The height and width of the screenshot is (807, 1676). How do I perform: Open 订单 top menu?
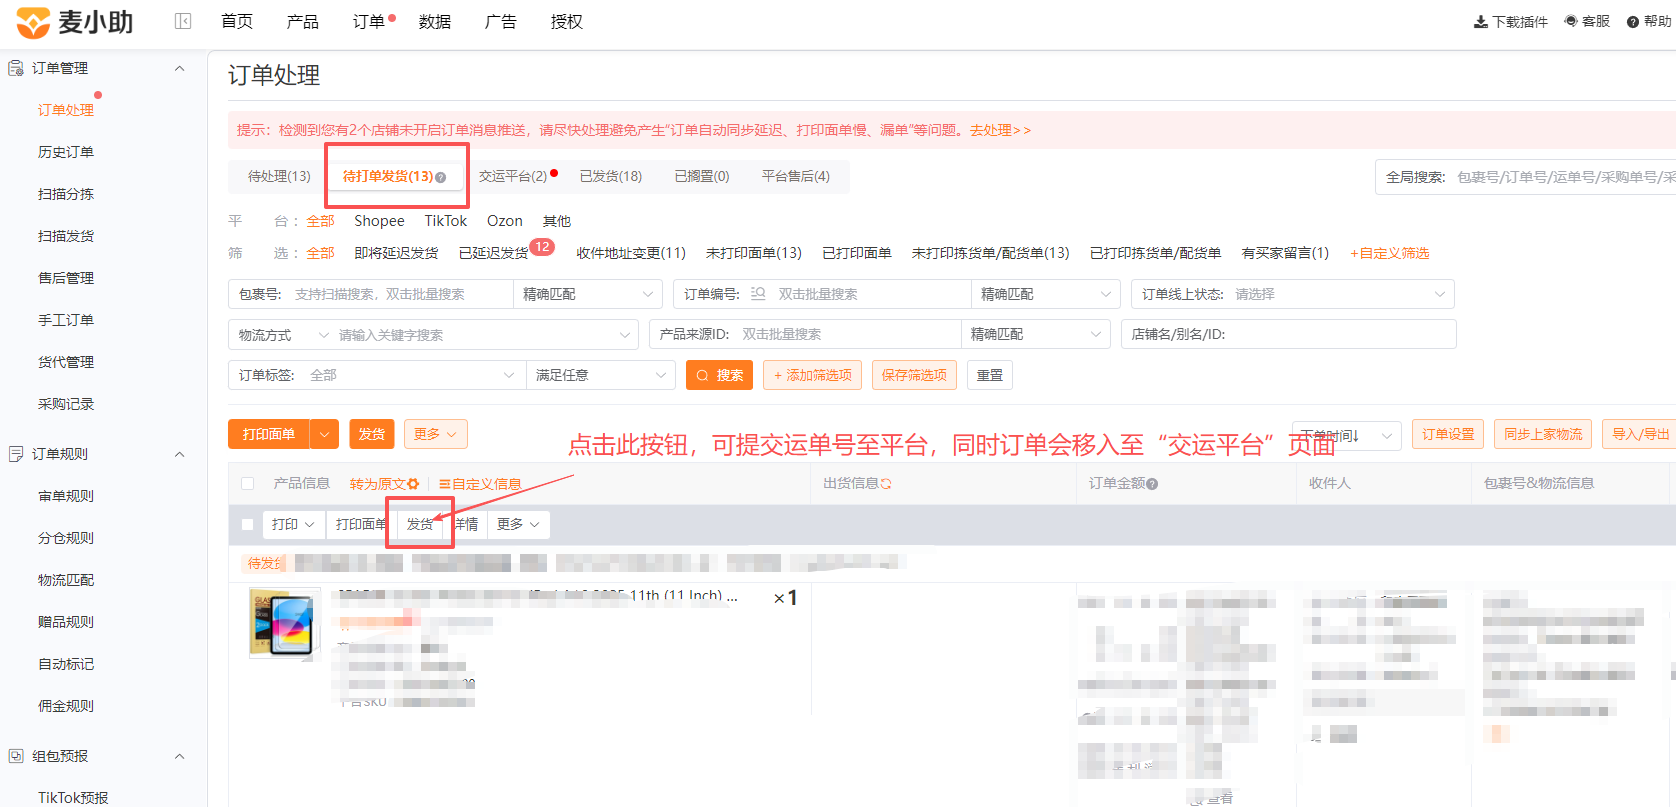point(369,22)
